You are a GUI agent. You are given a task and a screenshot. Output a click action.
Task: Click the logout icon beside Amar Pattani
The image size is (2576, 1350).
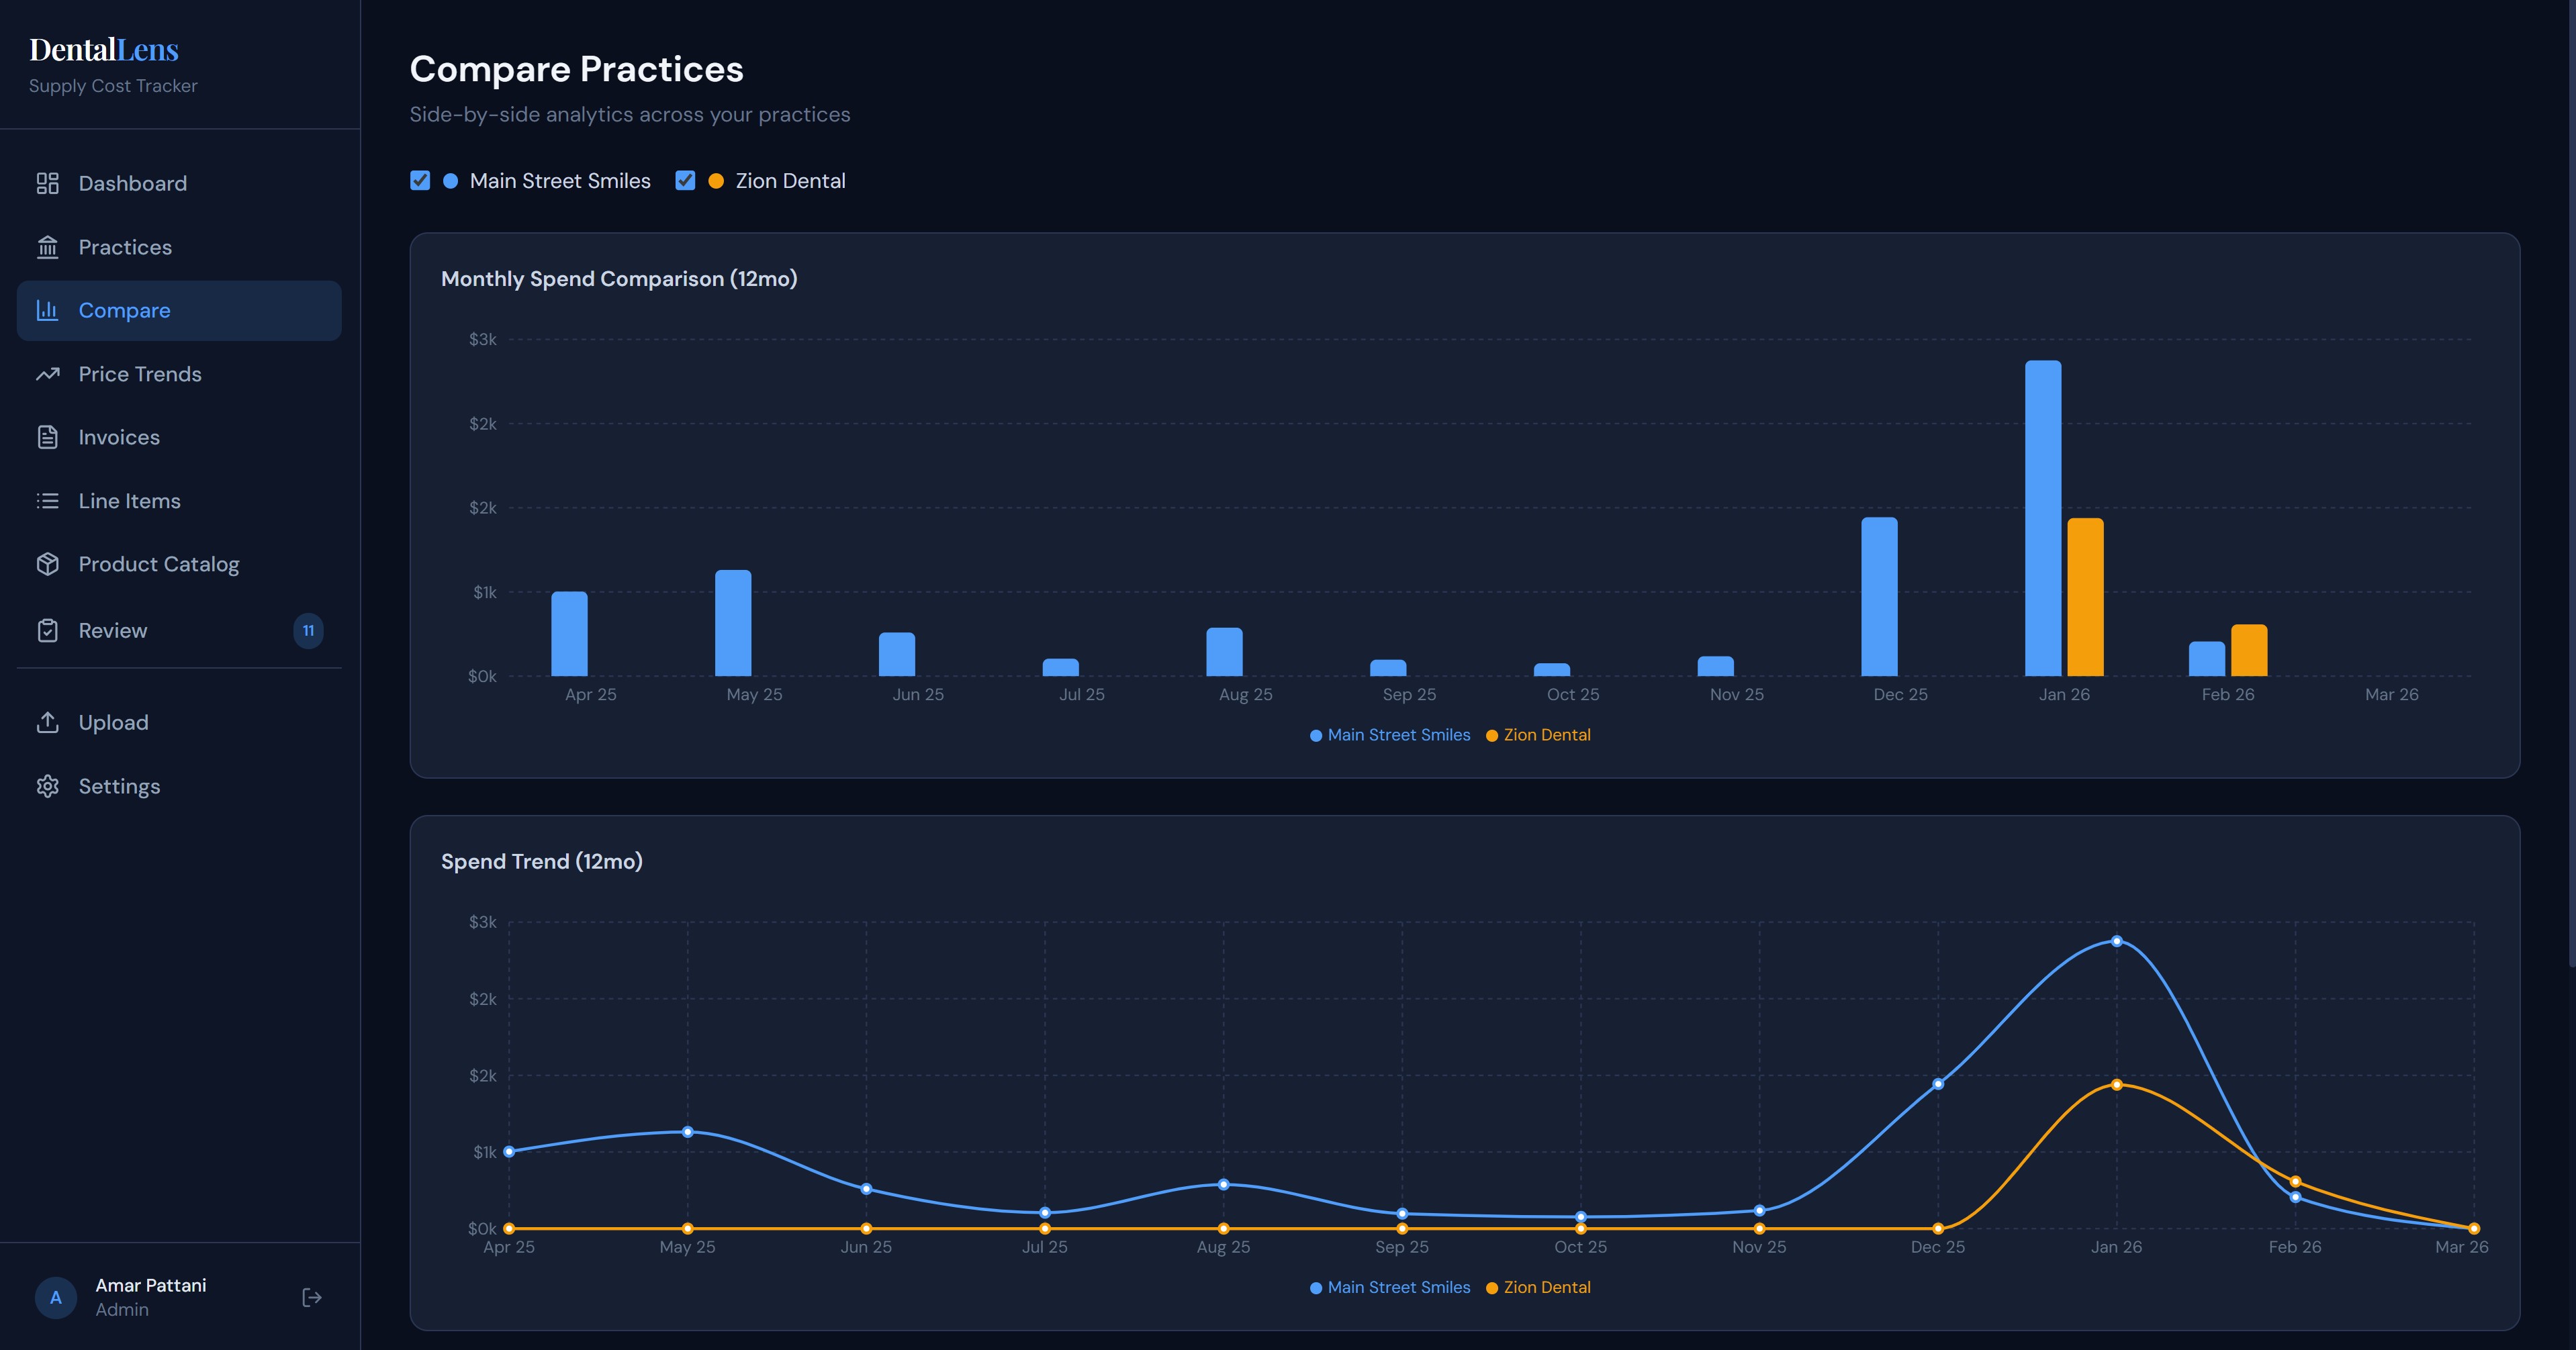(x=311, y=1297)
